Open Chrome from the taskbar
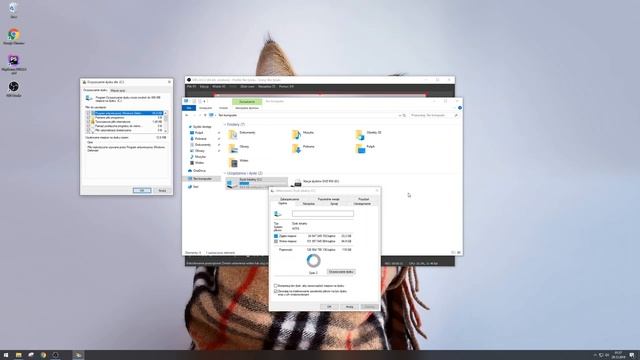This screenshot has height=360, width=640. (43, 355)
